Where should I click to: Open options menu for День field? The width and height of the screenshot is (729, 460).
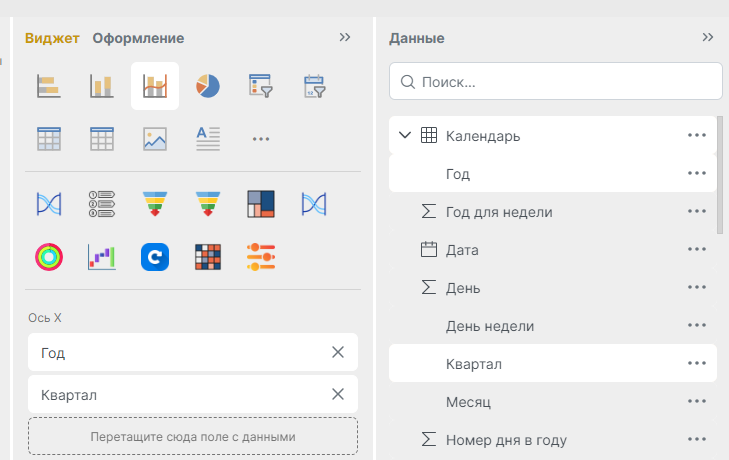tap(697, 287)
